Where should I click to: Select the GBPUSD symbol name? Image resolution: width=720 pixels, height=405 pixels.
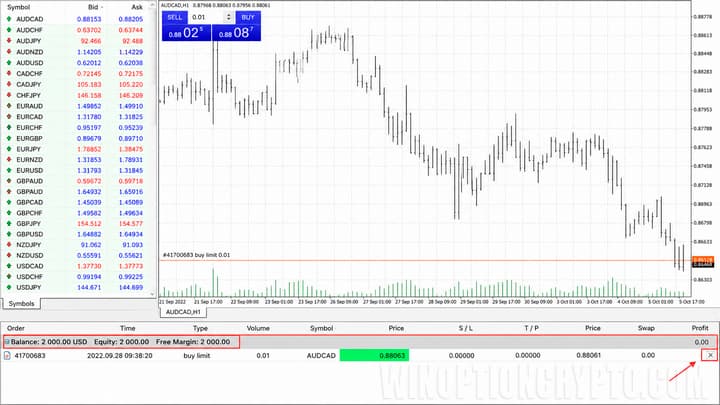click(29, 234)
